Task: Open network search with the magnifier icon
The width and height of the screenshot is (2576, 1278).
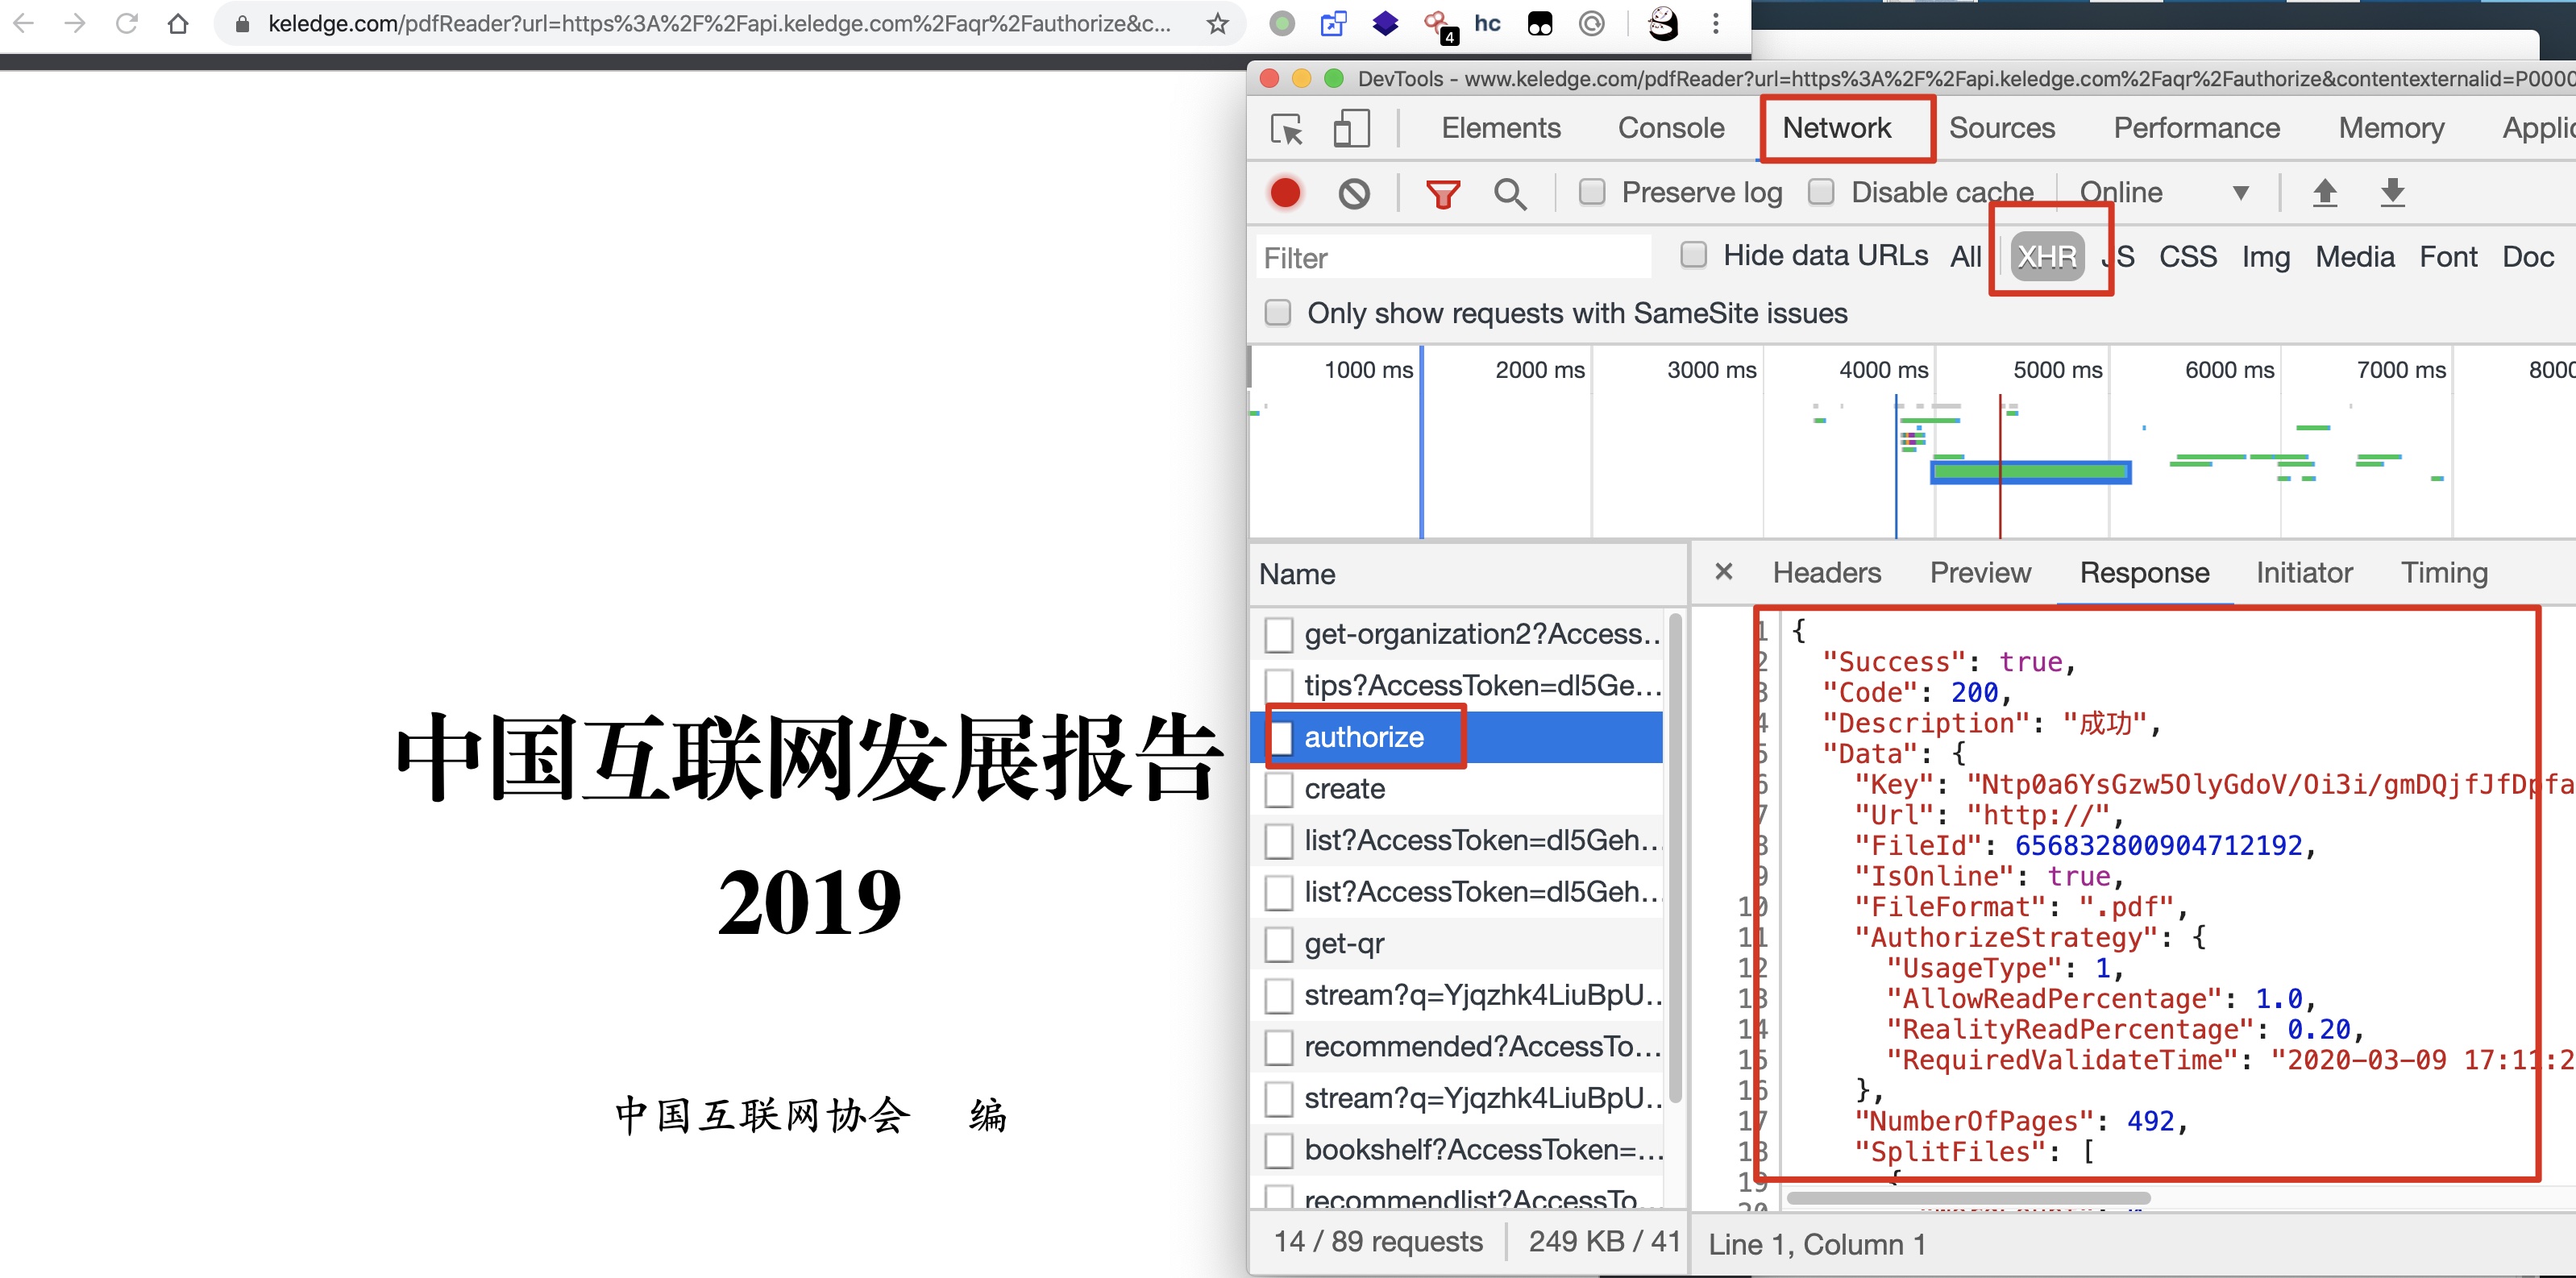Action: pyautogui.click(x=1509, y=193)
